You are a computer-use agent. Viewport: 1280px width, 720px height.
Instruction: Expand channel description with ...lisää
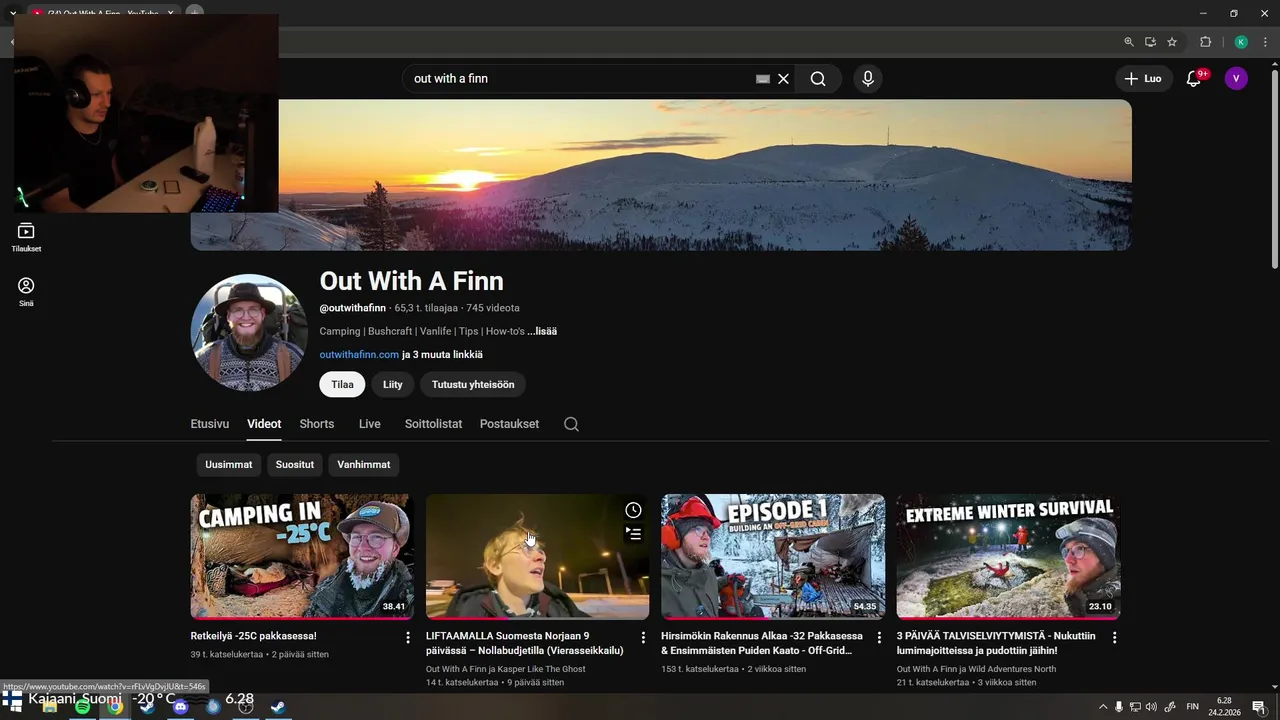[542, 331]
